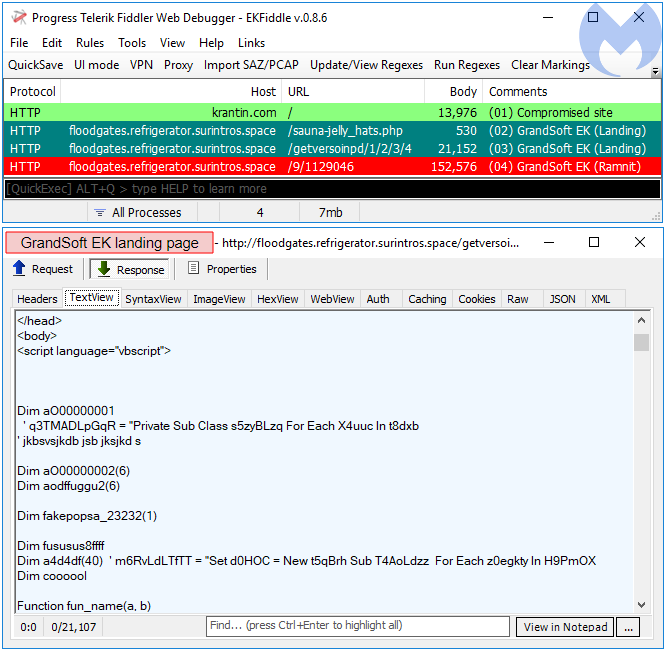Click the Fiddler app icon in title bar

(19, 18)
